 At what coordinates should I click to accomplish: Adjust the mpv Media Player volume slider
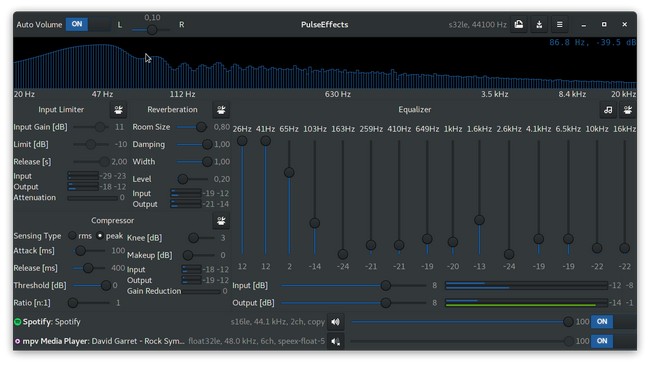tap(462, 341)
